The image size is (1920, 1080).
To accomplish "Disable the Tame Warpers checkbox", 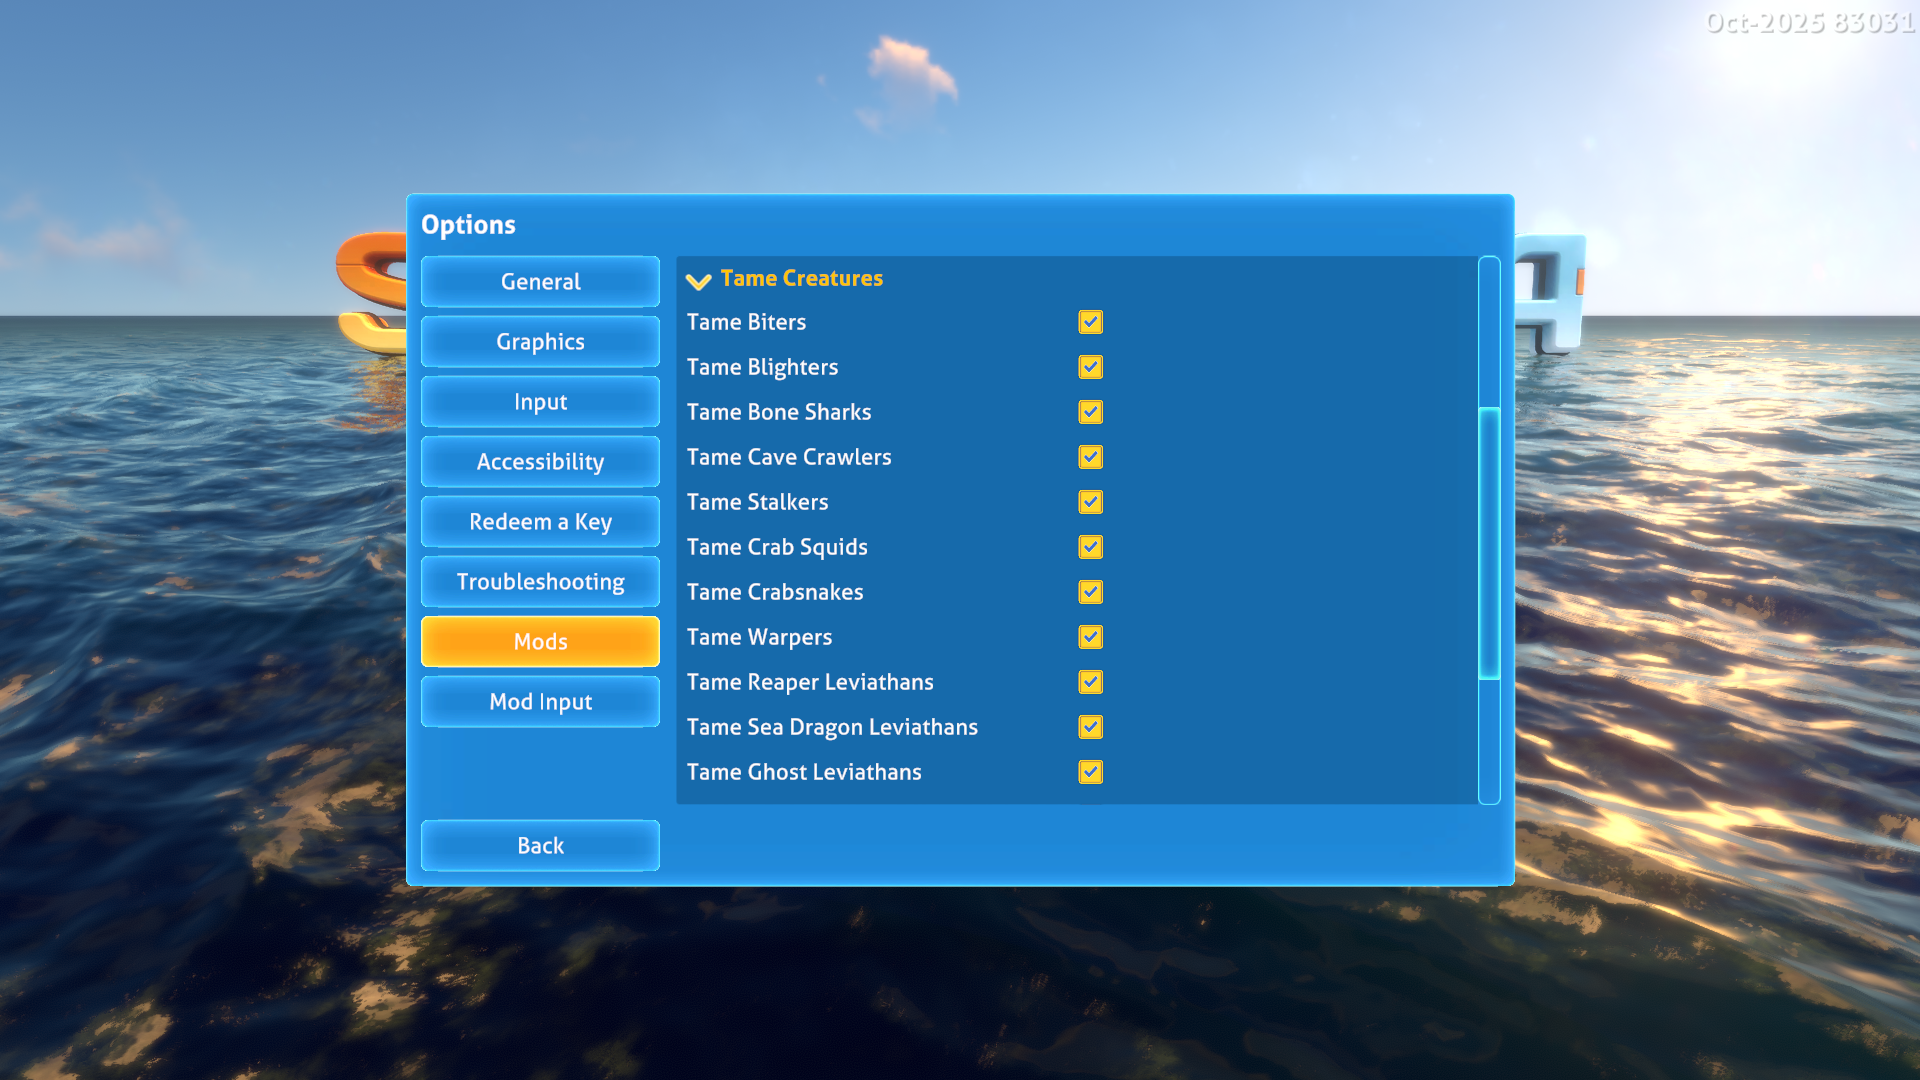I will [x=1090, y=637].
